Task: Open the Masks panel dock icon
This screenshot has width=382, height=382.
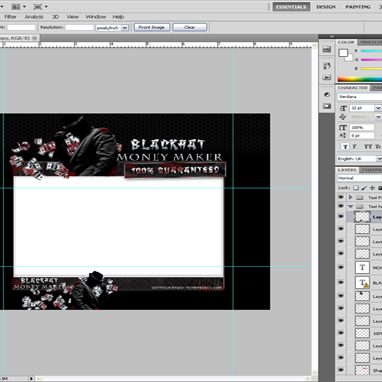Action: pos(327,106)
